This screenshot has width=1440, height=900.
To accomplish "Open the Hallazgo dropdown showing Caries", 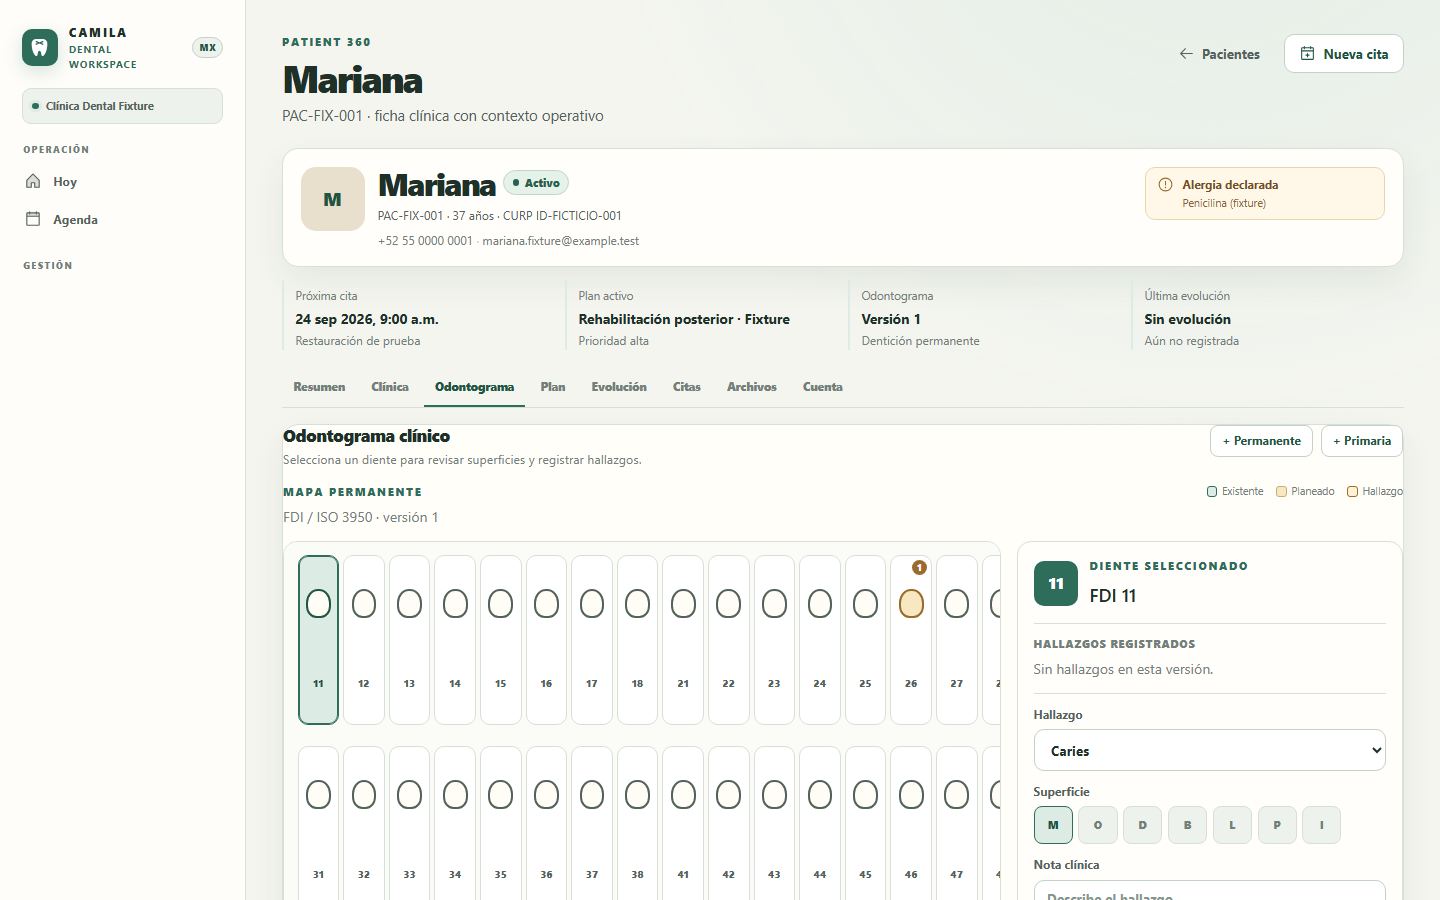I will tap(1209, 750).
